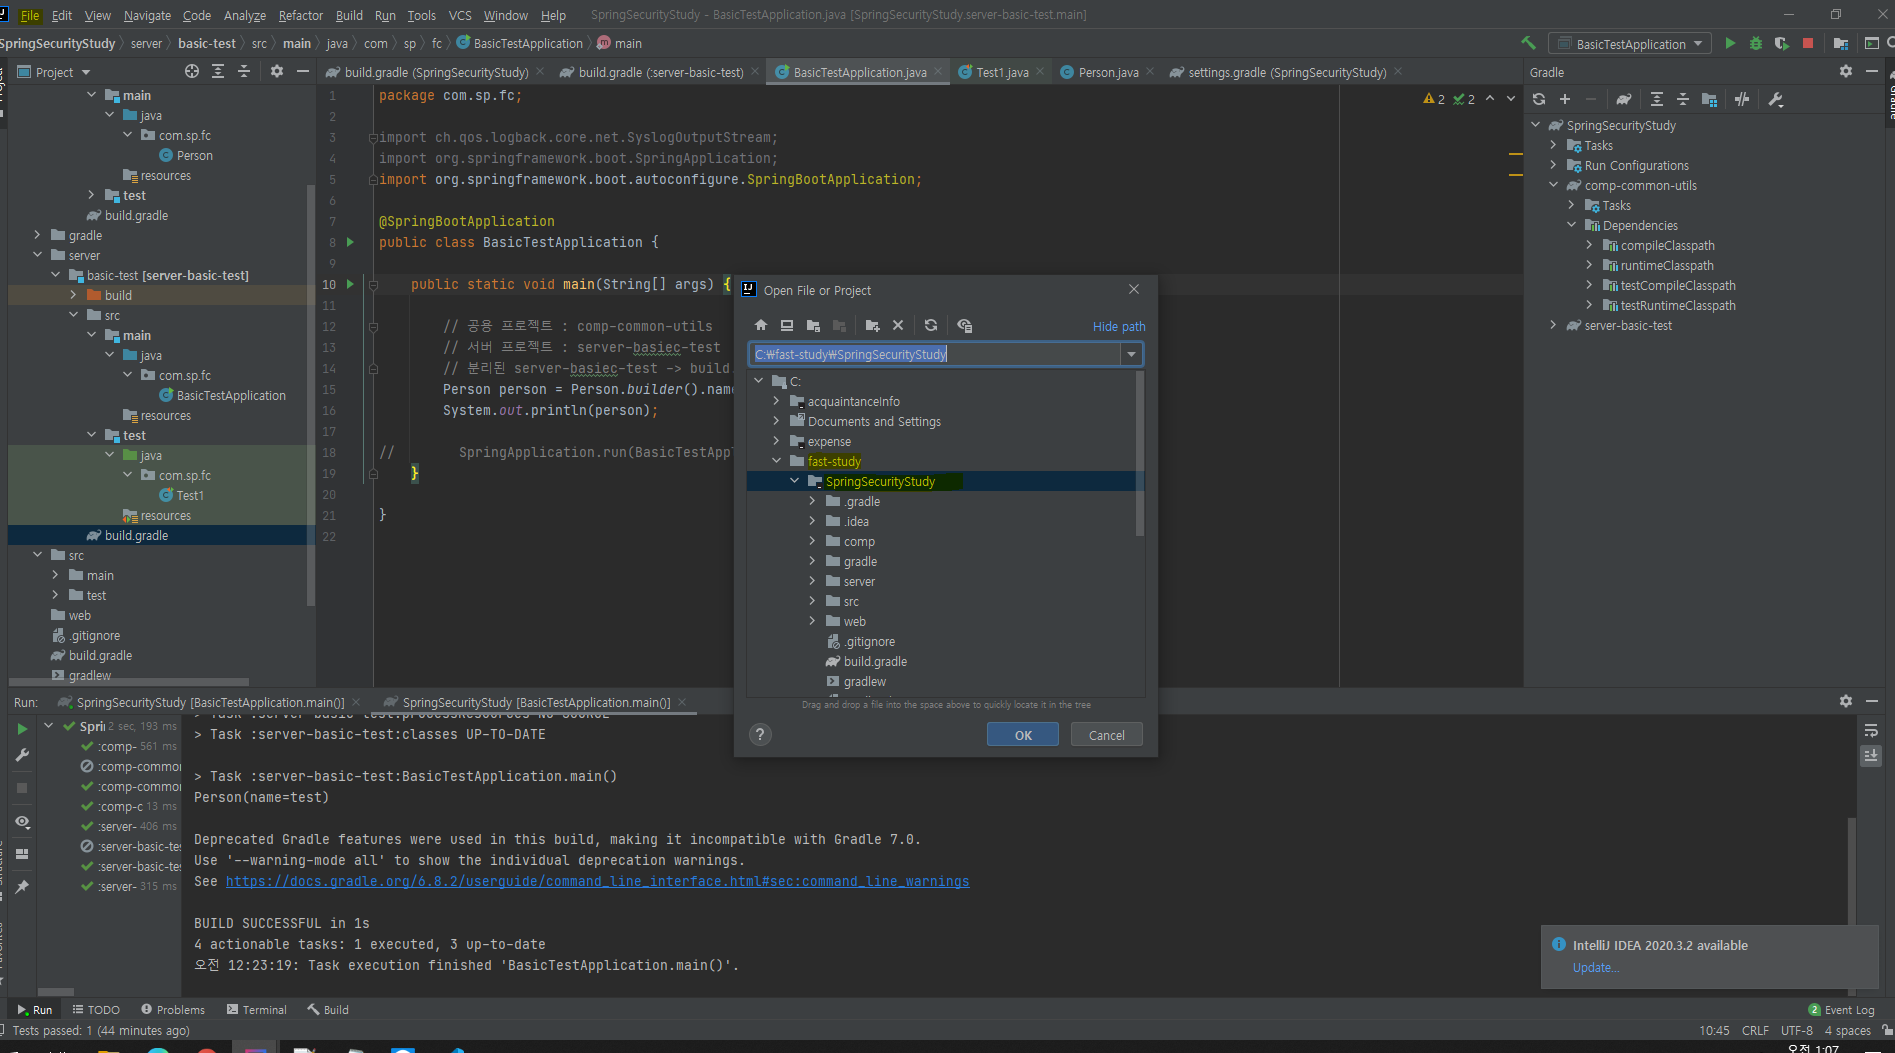1895x1053 pixels.
Task: Execute Gradle task elephant icon
Action: tap(1624, 99)
